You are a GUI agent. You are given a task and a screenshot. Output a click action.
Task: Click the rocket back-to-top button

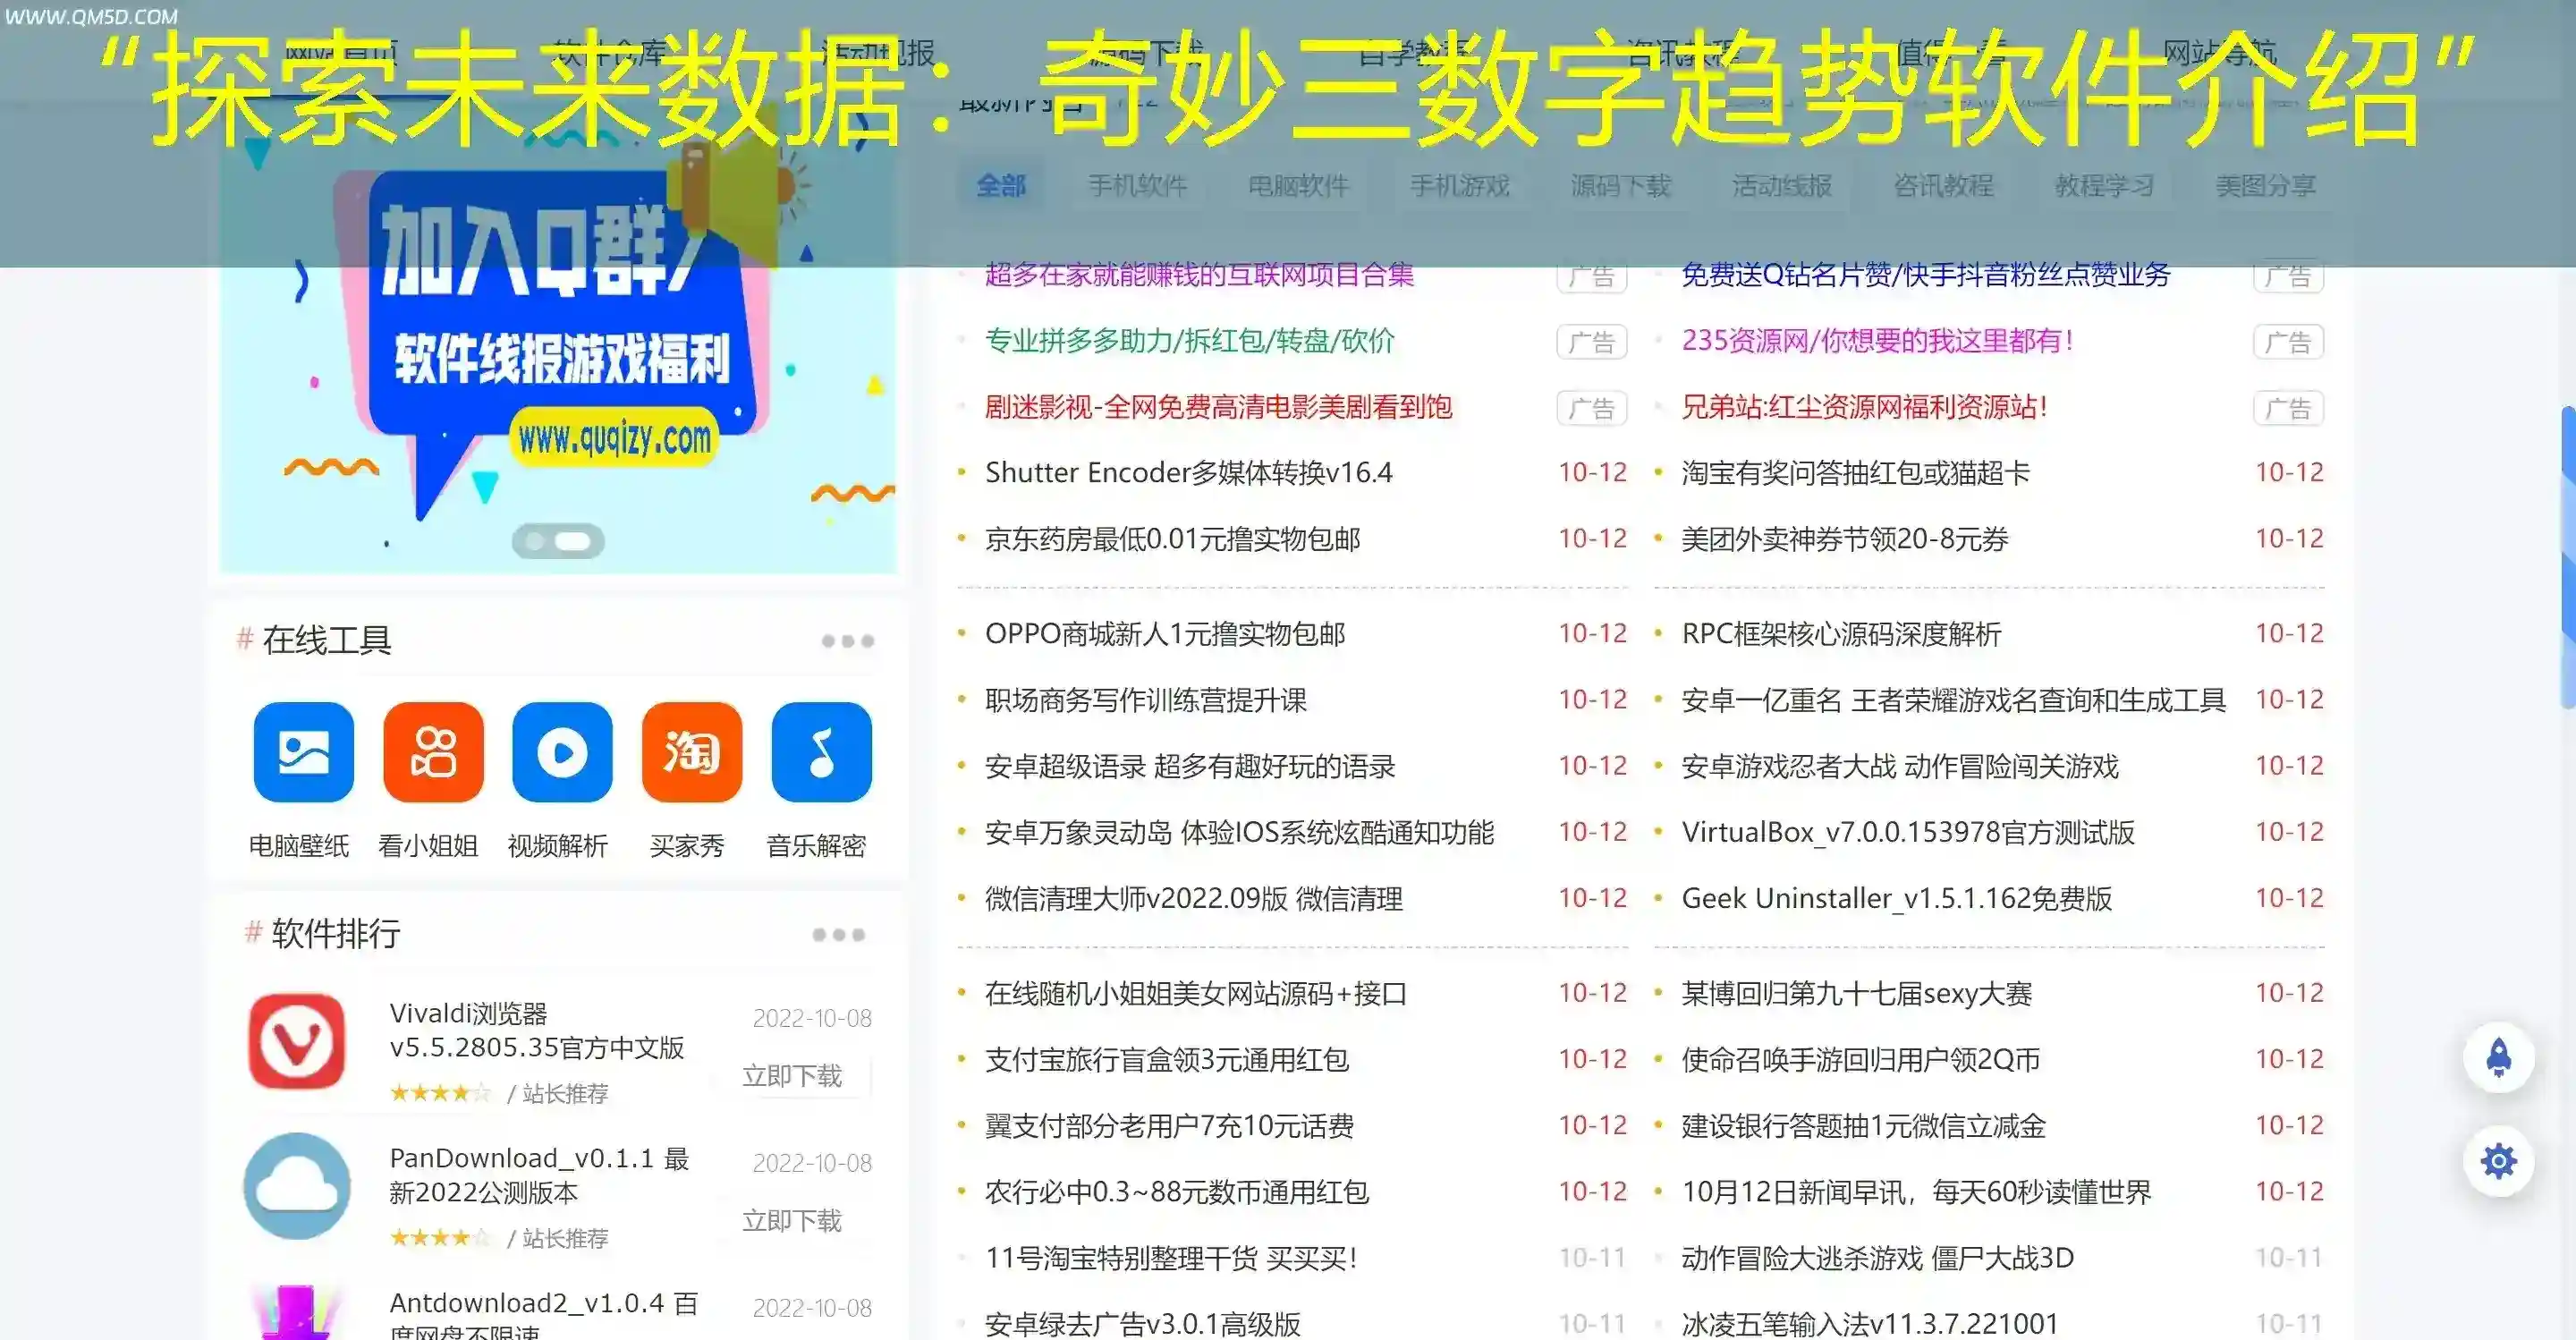click(2499, 1057)
